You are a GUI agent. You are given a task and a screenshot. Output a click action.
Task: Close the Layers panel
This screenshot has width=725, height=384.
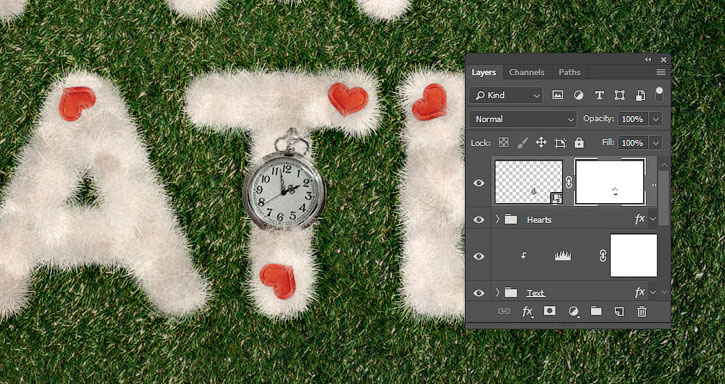[664, 60]
